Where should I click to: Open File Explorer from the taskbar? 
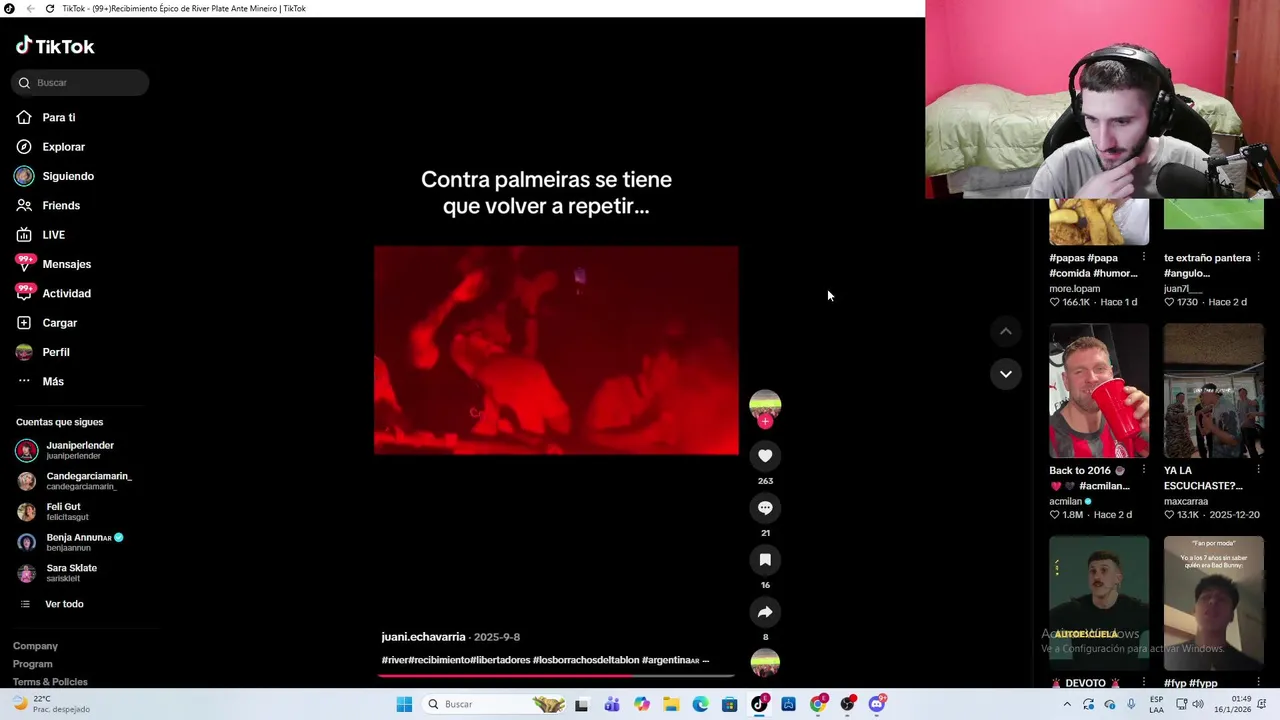[671, 704]
